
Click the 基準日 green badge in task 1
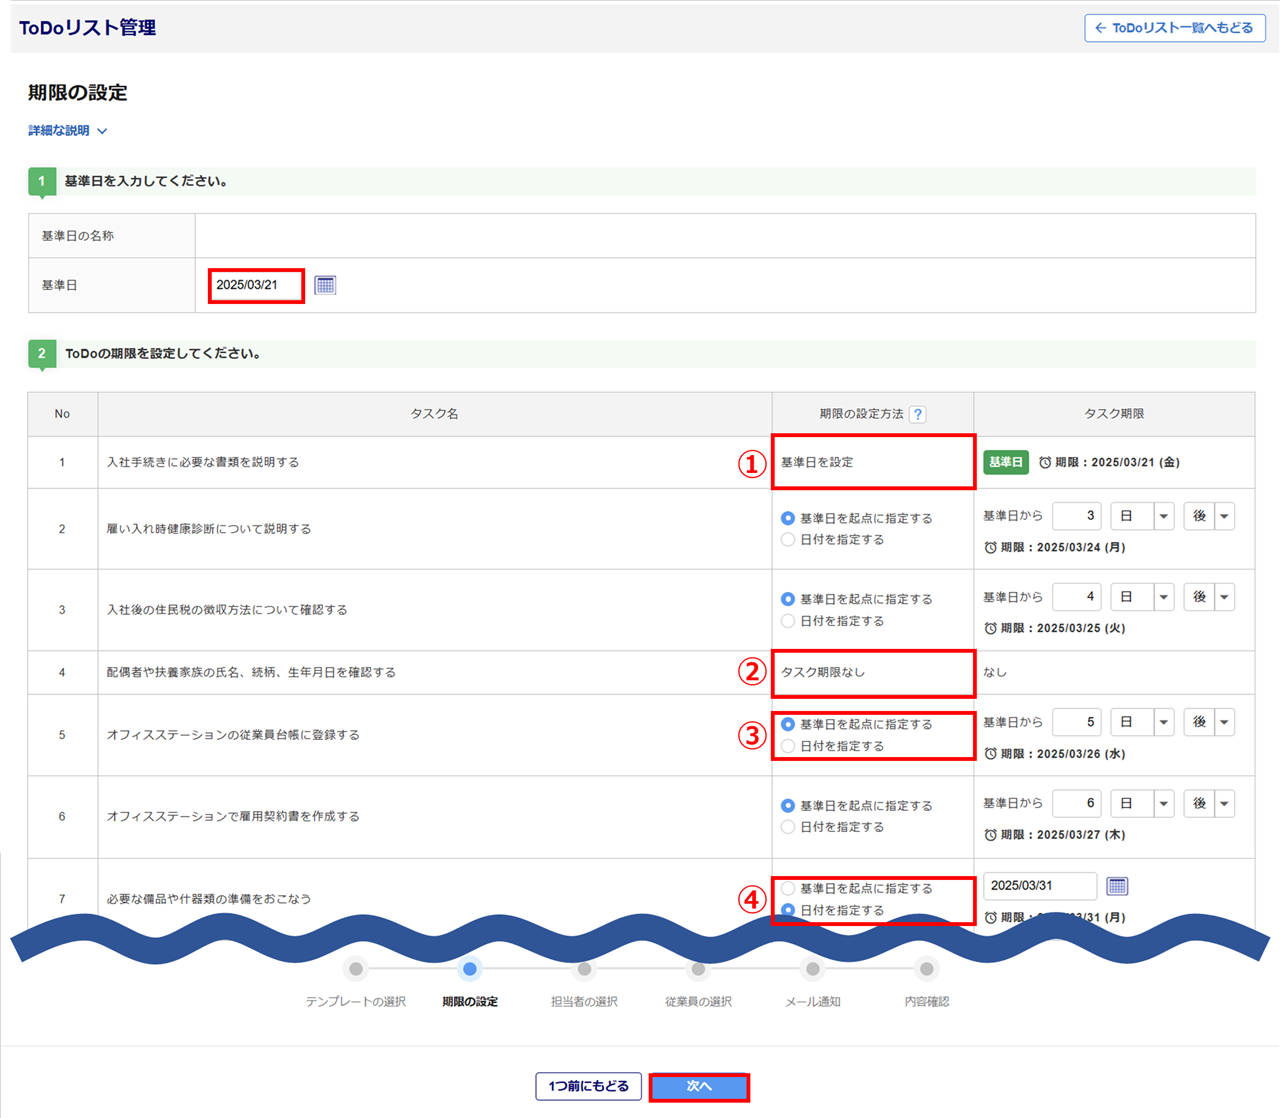click(x=1005, y=462)
